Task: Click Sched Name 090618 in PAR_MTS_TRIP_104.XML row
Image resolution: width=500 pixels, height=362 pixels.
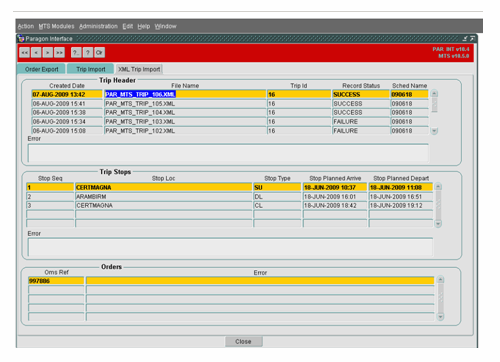Action: (x=409, y=113)
